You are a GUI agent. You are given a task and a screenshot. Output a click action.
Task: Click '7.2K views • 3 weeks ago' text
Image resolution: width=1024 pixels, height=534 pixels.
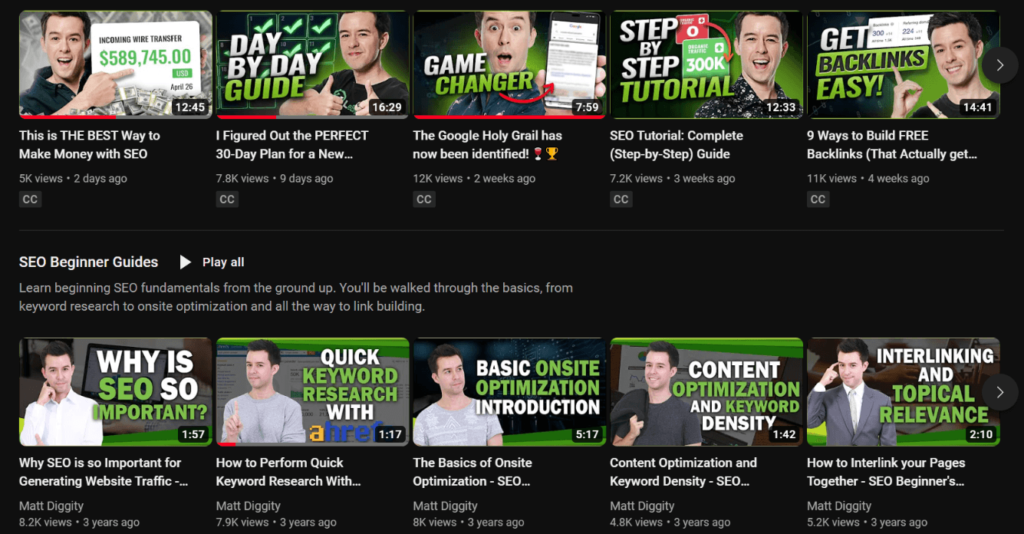pos(673,178)
